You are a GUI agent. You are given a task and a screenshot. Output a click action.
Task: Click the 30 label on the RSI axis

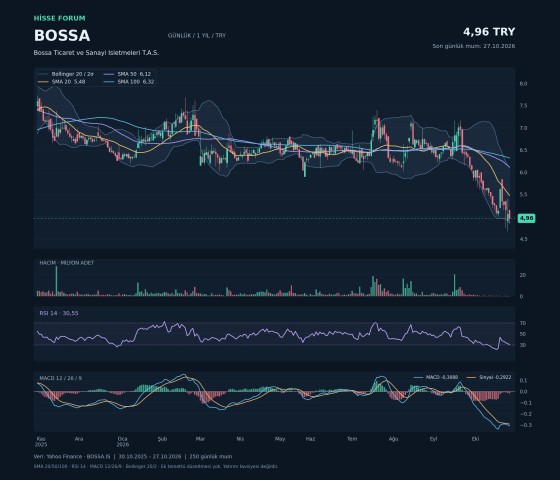click(522, 345)
